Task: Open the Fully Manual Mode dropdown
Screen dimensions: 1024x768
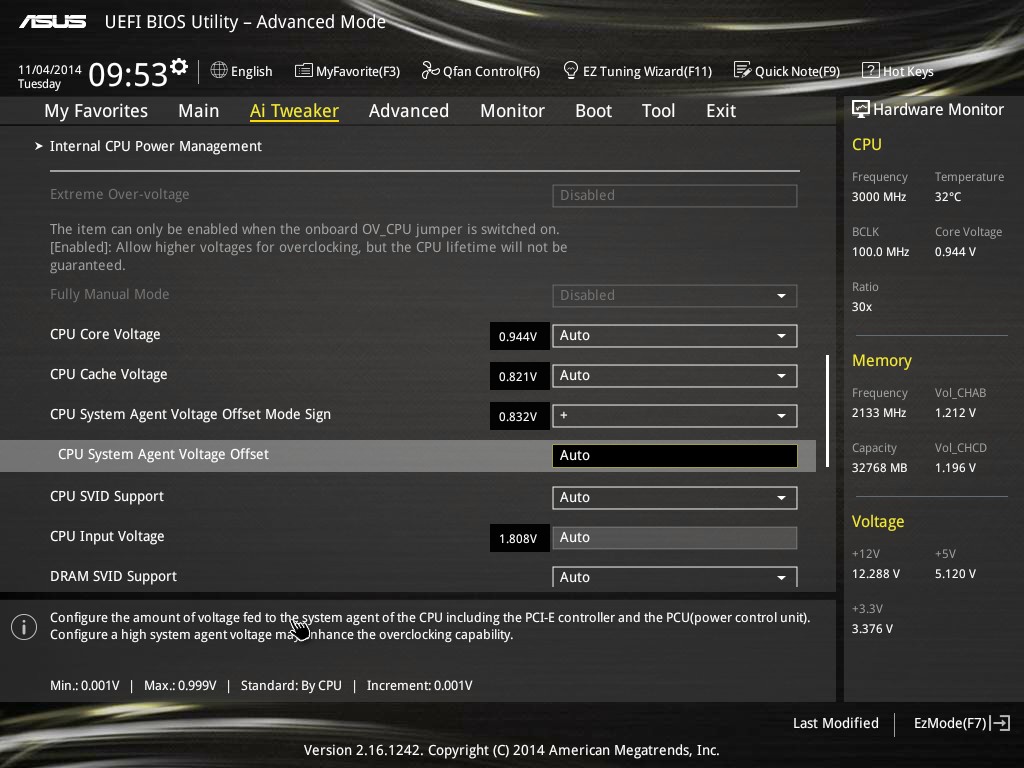Action: tap(675, 295)
